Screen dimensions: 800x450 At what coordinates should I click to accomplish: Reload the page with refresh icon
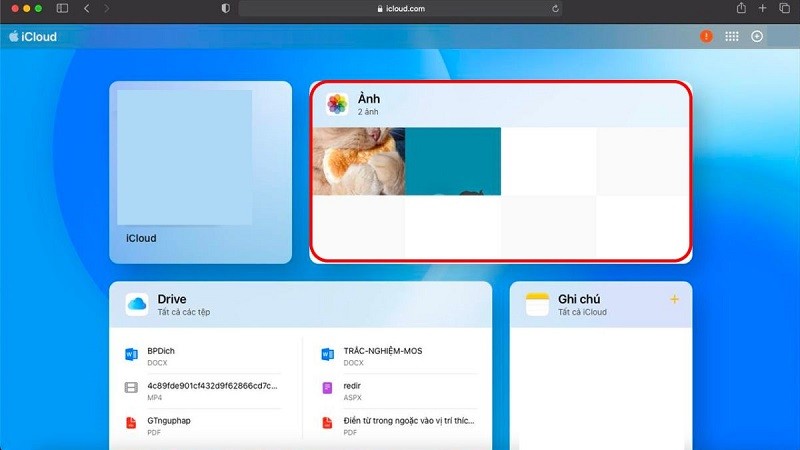click(x=555, y=9)
